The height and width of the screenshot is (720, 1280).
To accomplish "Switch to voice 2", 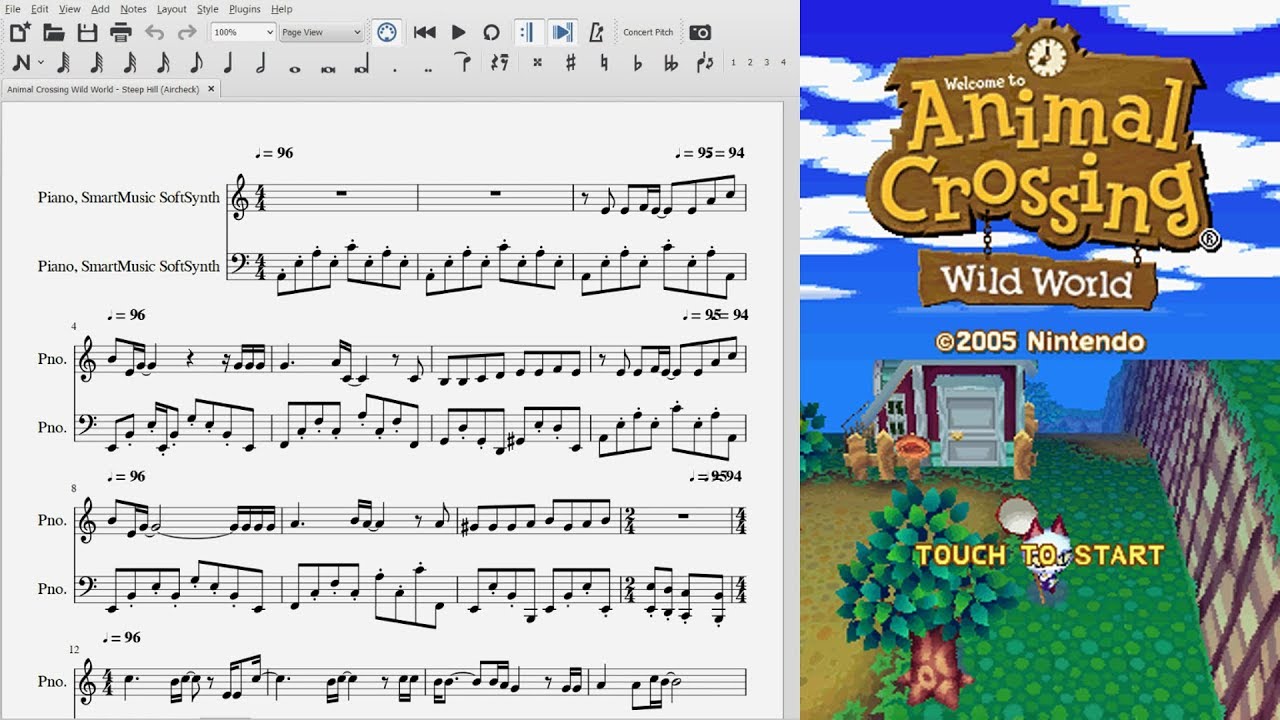I will (x=750, y=62).
